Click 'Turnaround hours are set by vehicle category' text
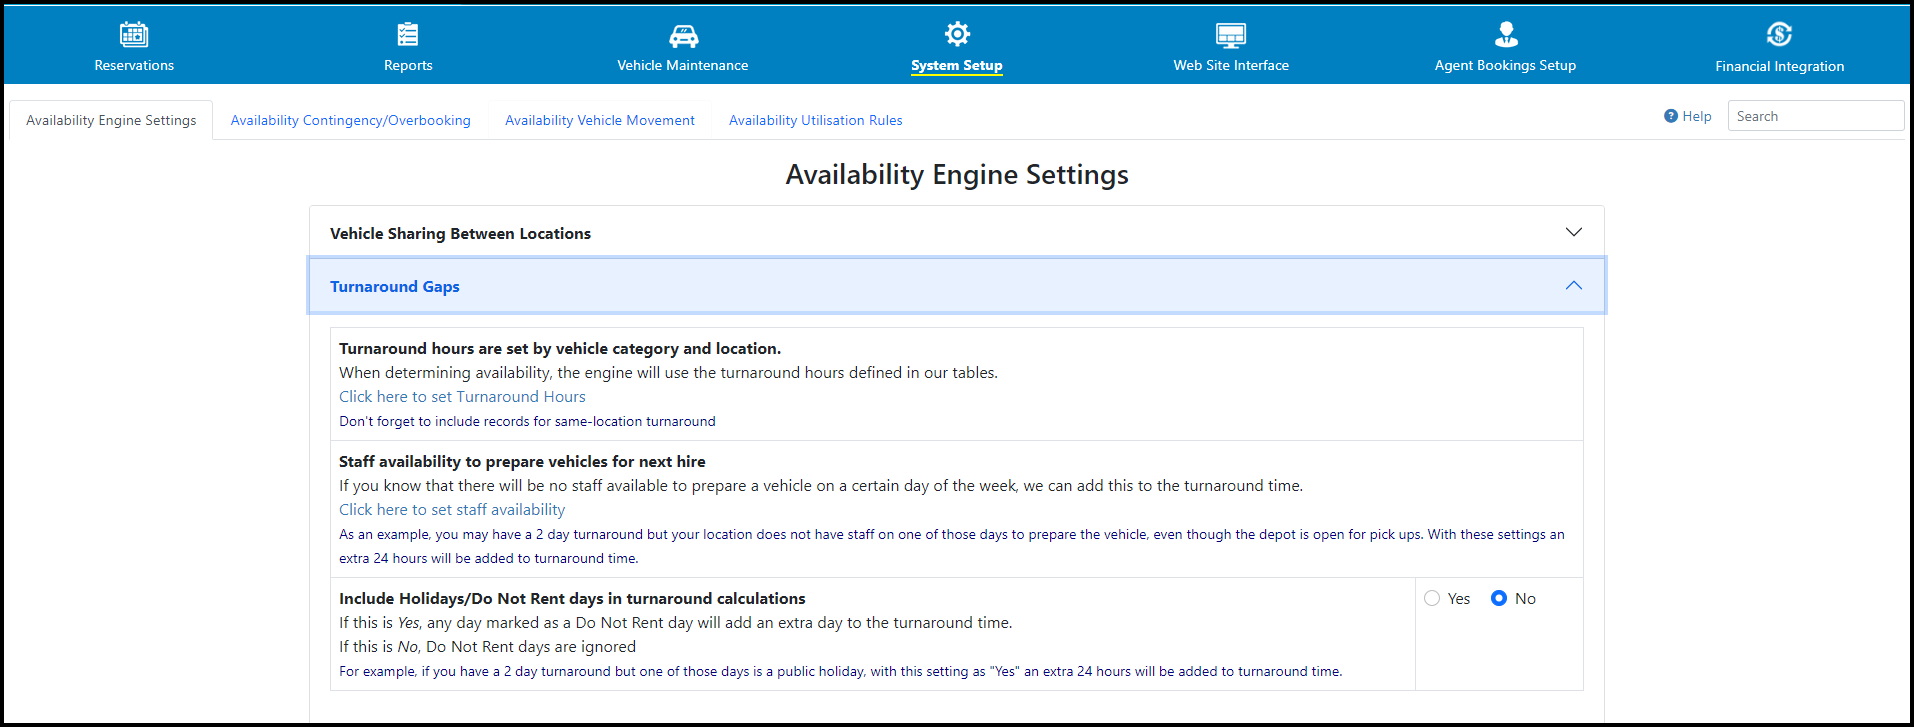 pyautogui.click(x=560, y=349)
